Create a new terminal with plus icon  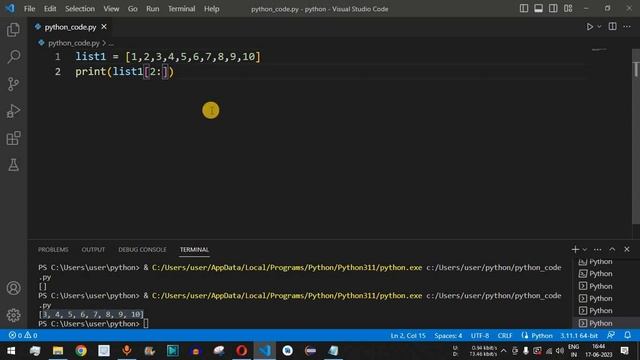pos(575,249)
